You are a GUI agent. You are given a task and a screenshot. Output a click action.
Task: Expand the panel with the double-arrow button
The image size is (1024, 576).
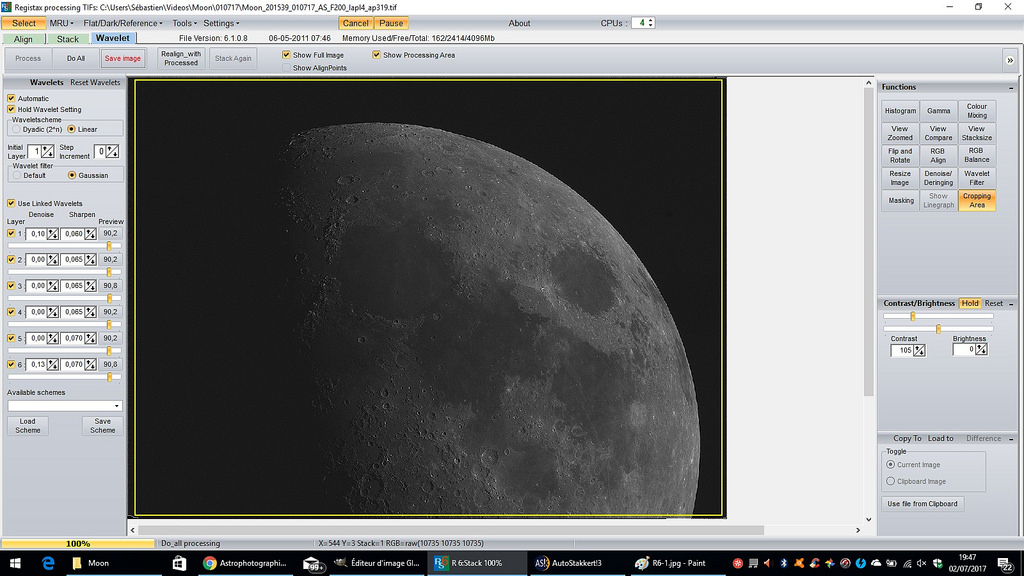click(x=1009, y=60)
